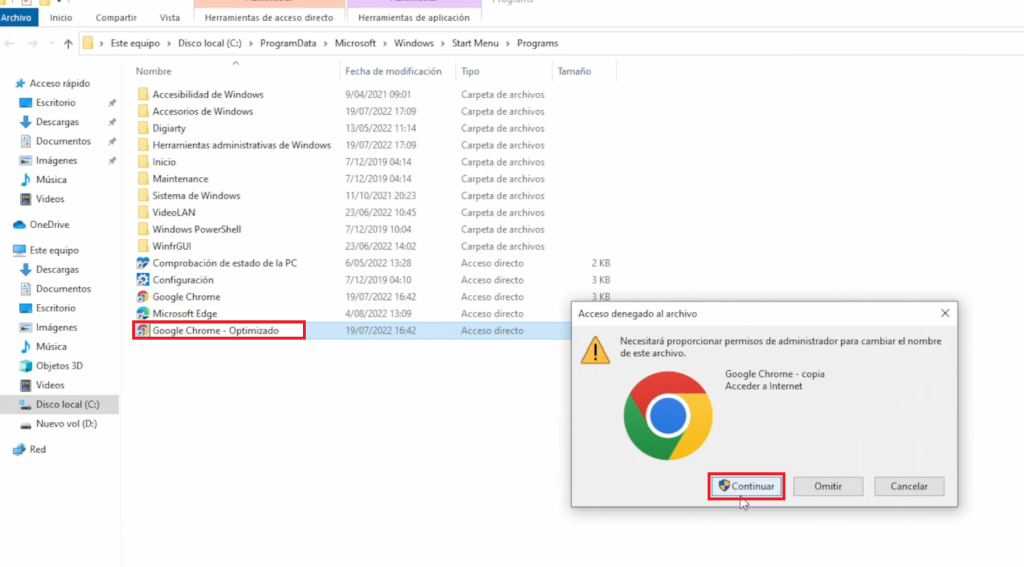Open Acceso rápido in the sidebar
The width and height of the screenshot is (1024, 567).
coord(59,84)
